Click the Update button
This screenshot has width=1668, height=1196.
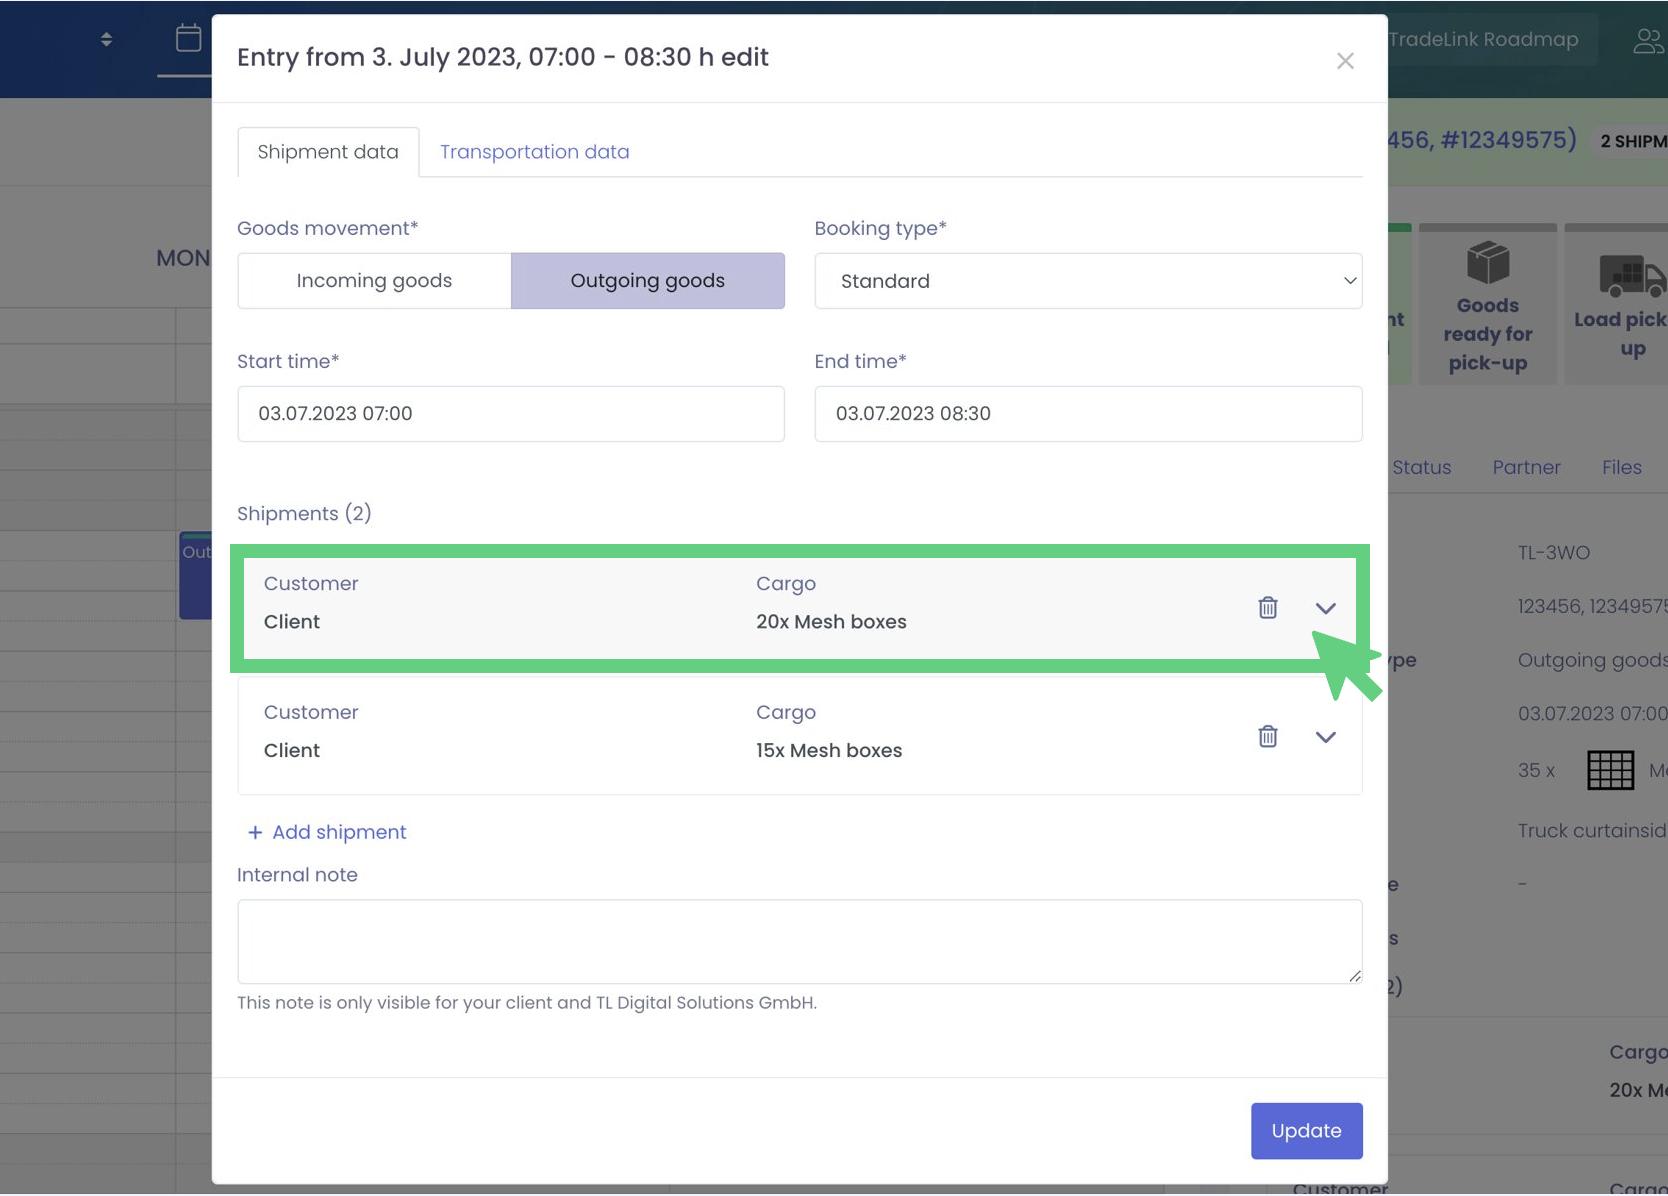pyautogui.click(x=1305, y=1131)
